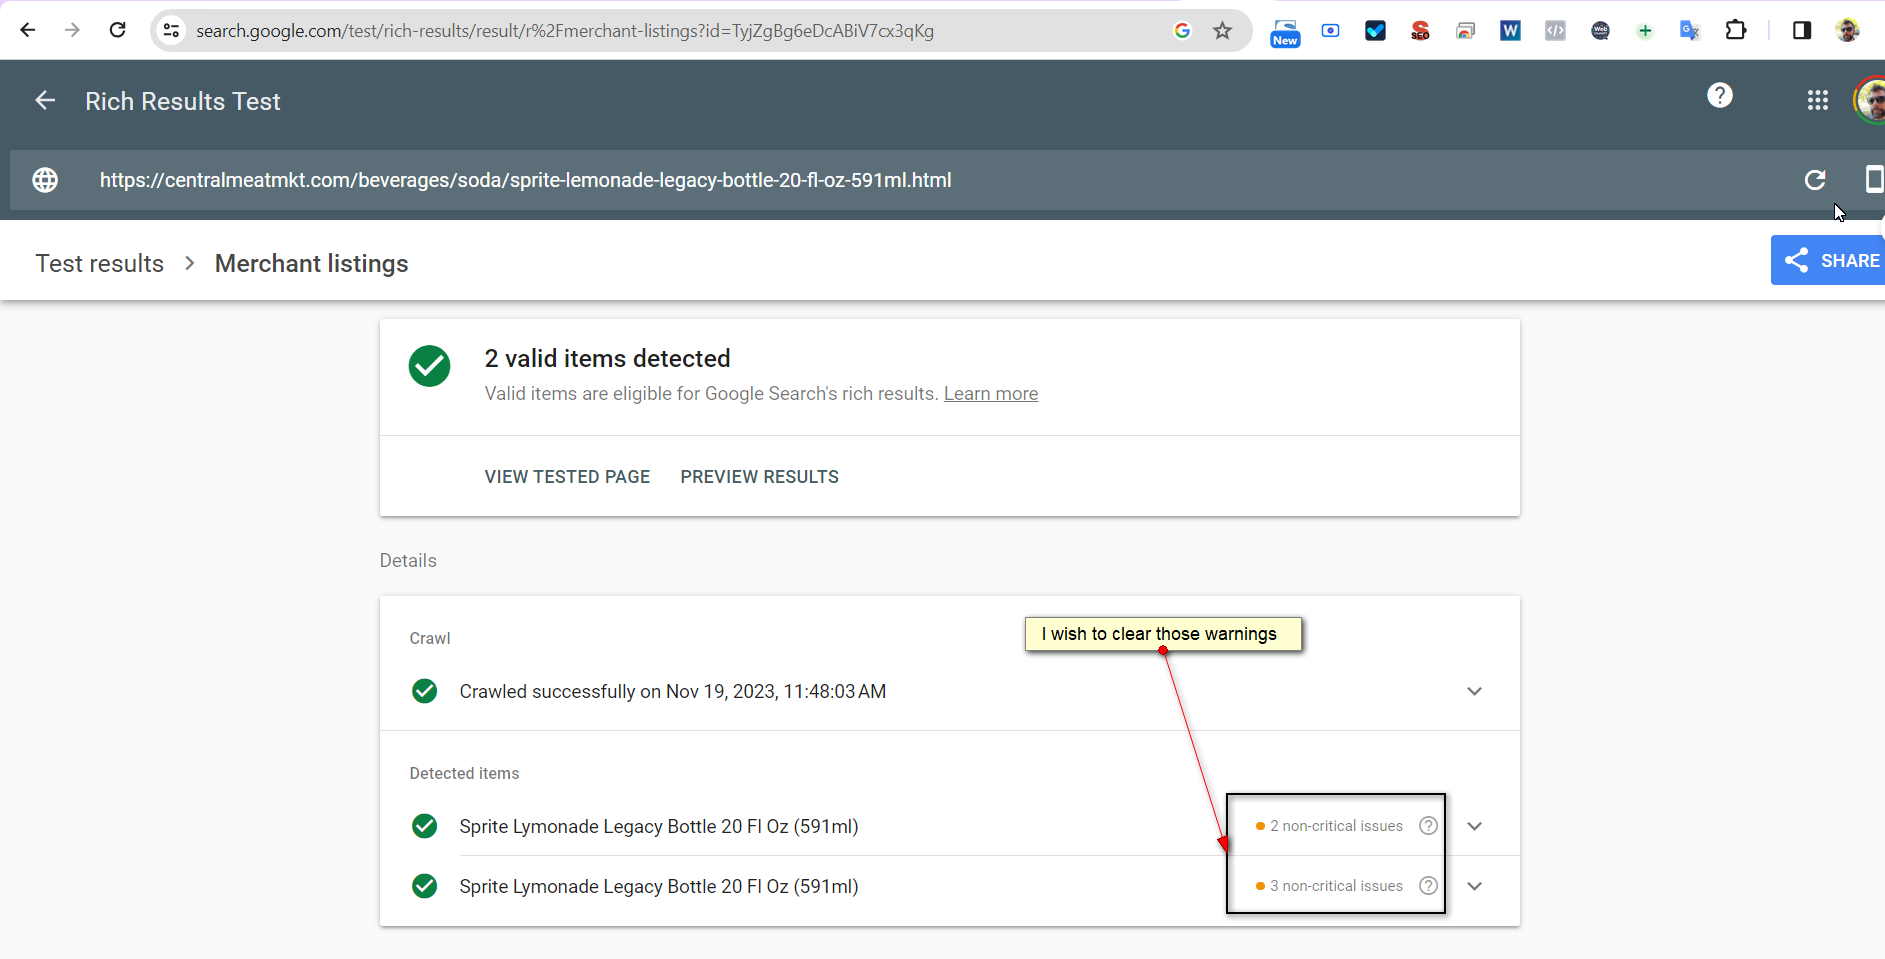Switch device type with the smartphone icon
This screenshot has height=959, width=1885.
(x=1874, y=180)
